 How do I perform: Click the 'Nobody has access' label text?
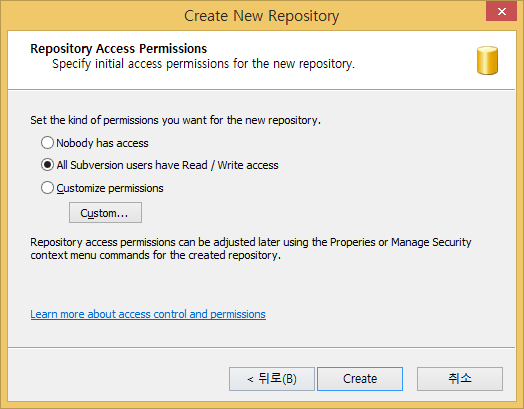point(102,143)
